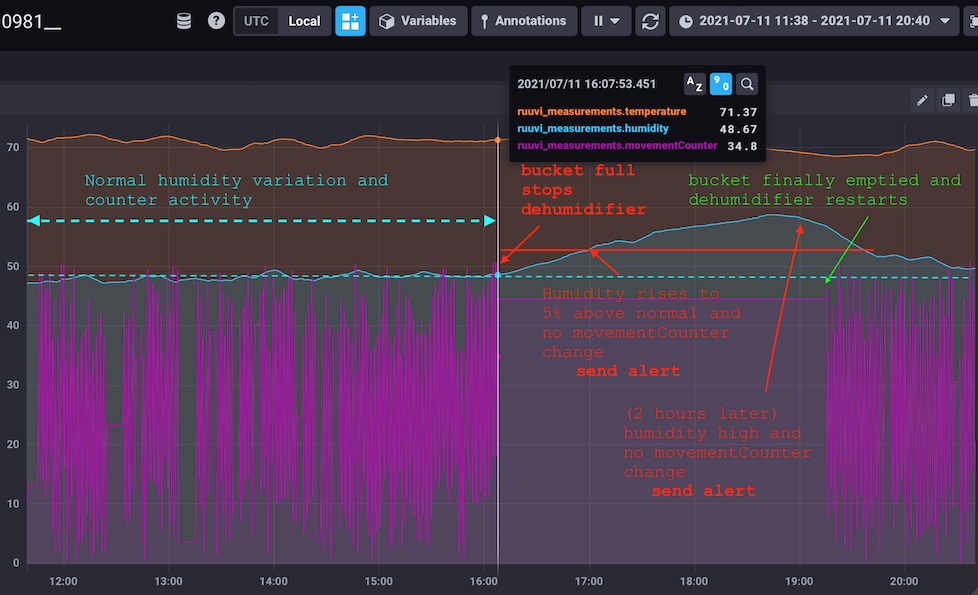The image size is (978, 595).
Task: Click the 17:00 point on graph timeline
Action: pos(589,581)
